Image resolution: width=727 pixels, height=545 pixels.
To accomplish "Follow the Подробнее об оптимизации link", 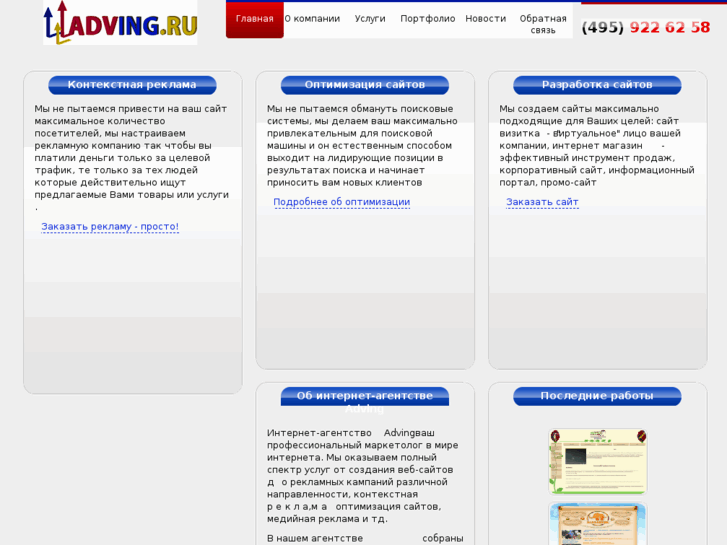I will [x=342, y=202].
